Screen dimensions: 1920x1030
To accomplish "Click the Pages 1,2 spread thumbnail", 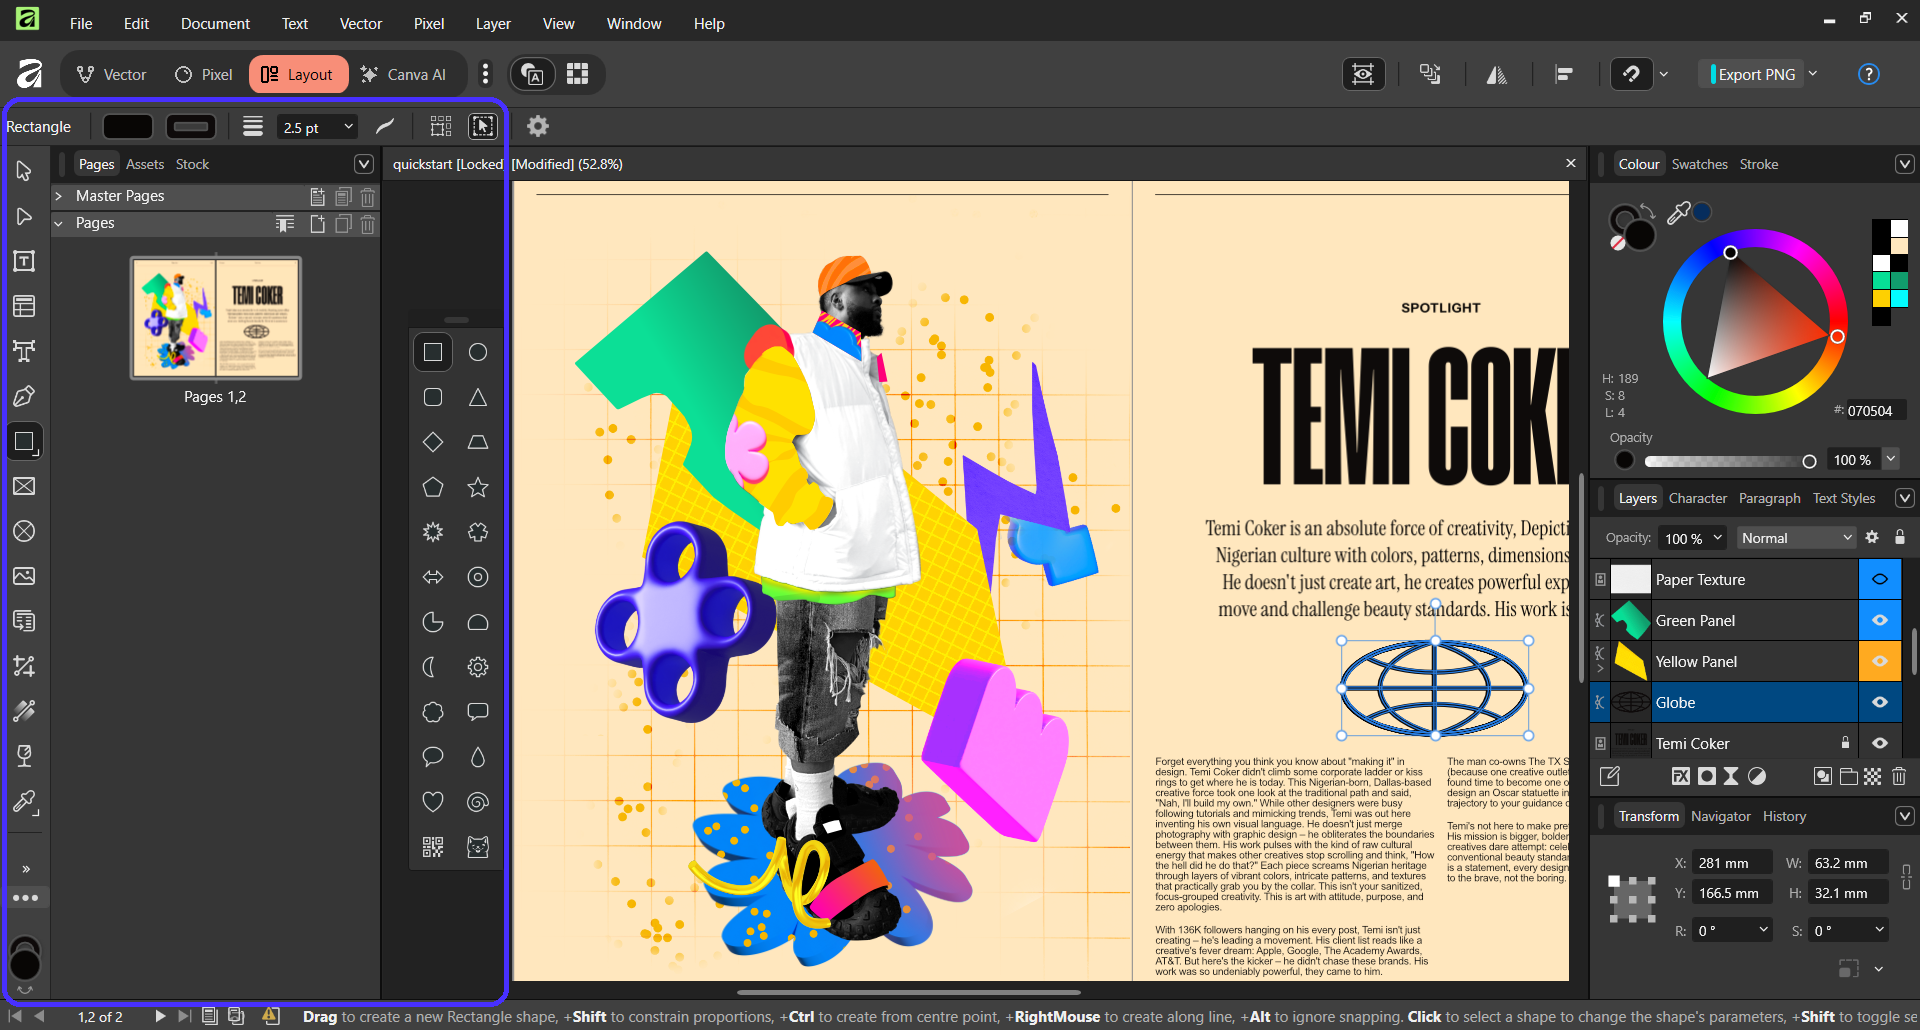I will (216, 318).
